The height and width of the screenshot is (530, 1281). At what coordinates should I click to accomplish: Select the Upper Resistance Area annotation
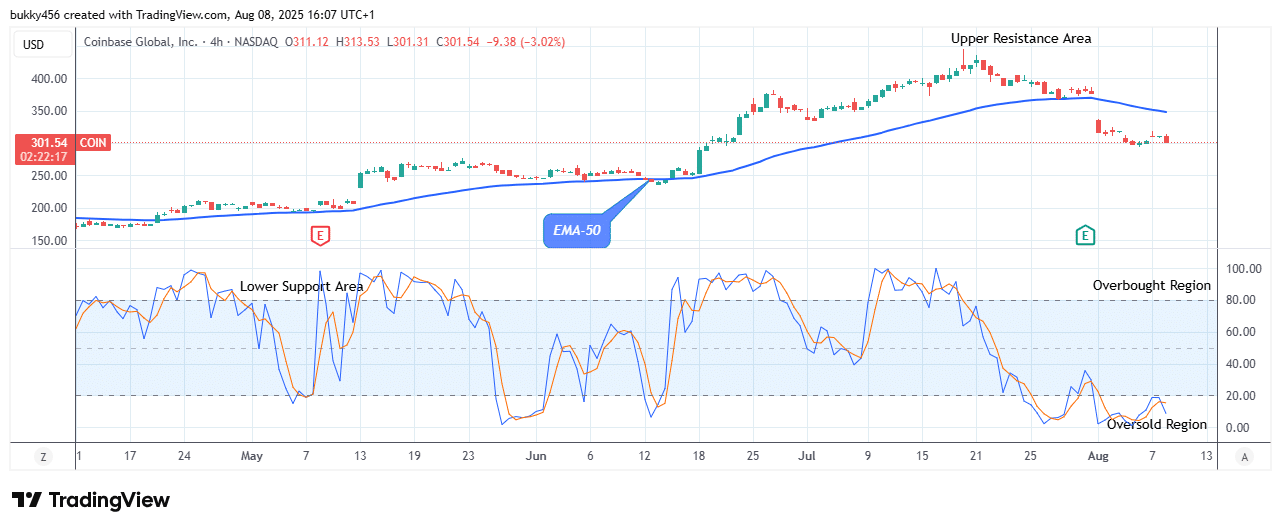point(1021,38)
